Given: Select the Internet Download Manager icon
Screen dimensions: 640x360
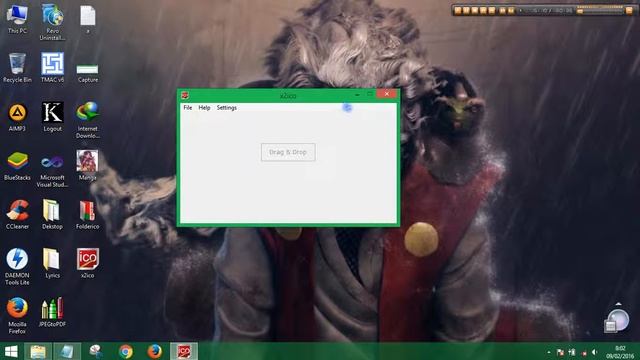Looking at the screenshot, I should [x=88, y=120].
